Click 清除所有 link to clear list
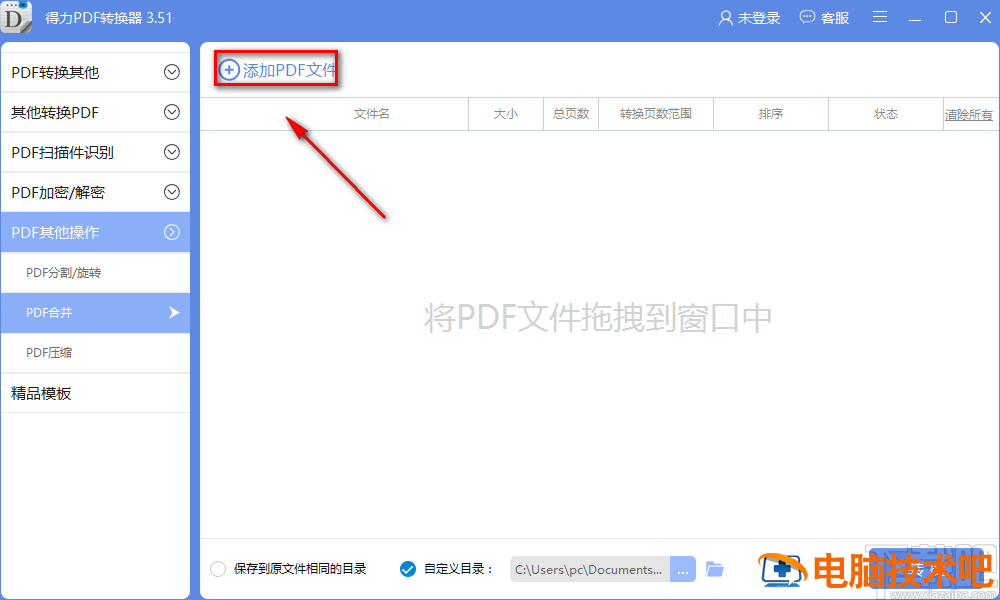 point(969,115)
